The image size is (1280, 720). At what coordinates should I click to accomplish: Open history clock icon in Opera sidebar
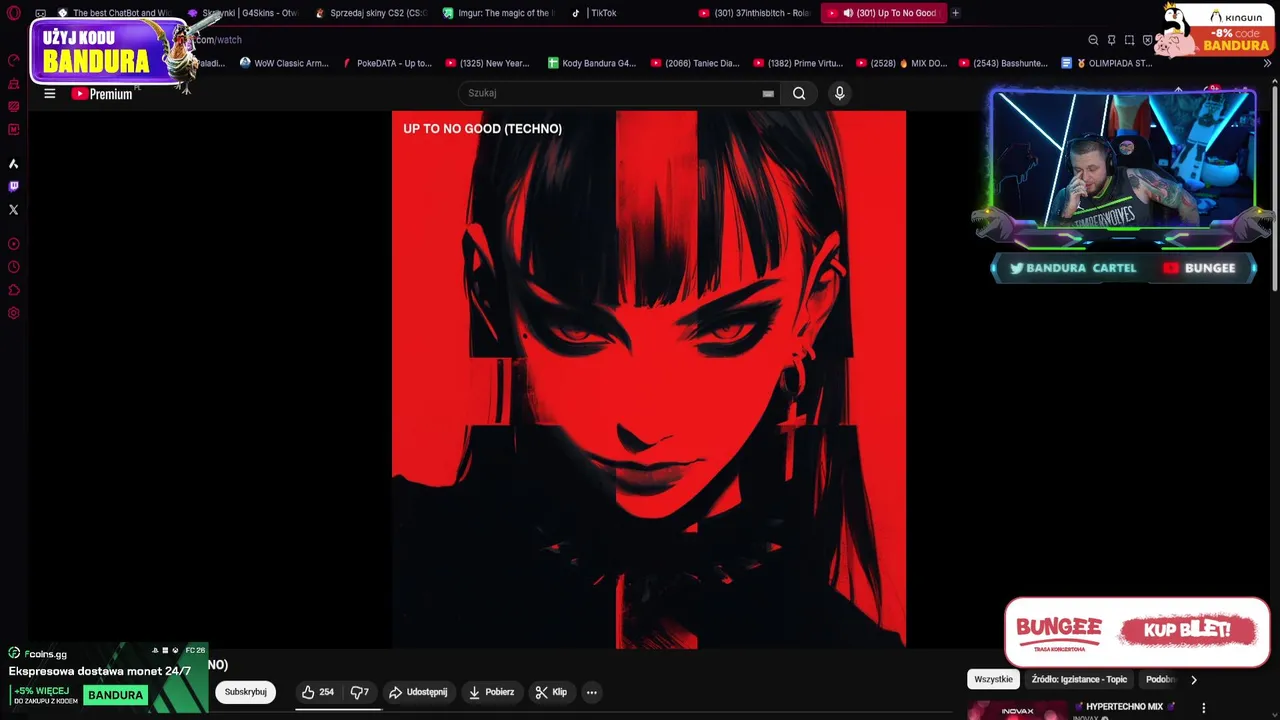pos(13,267)
